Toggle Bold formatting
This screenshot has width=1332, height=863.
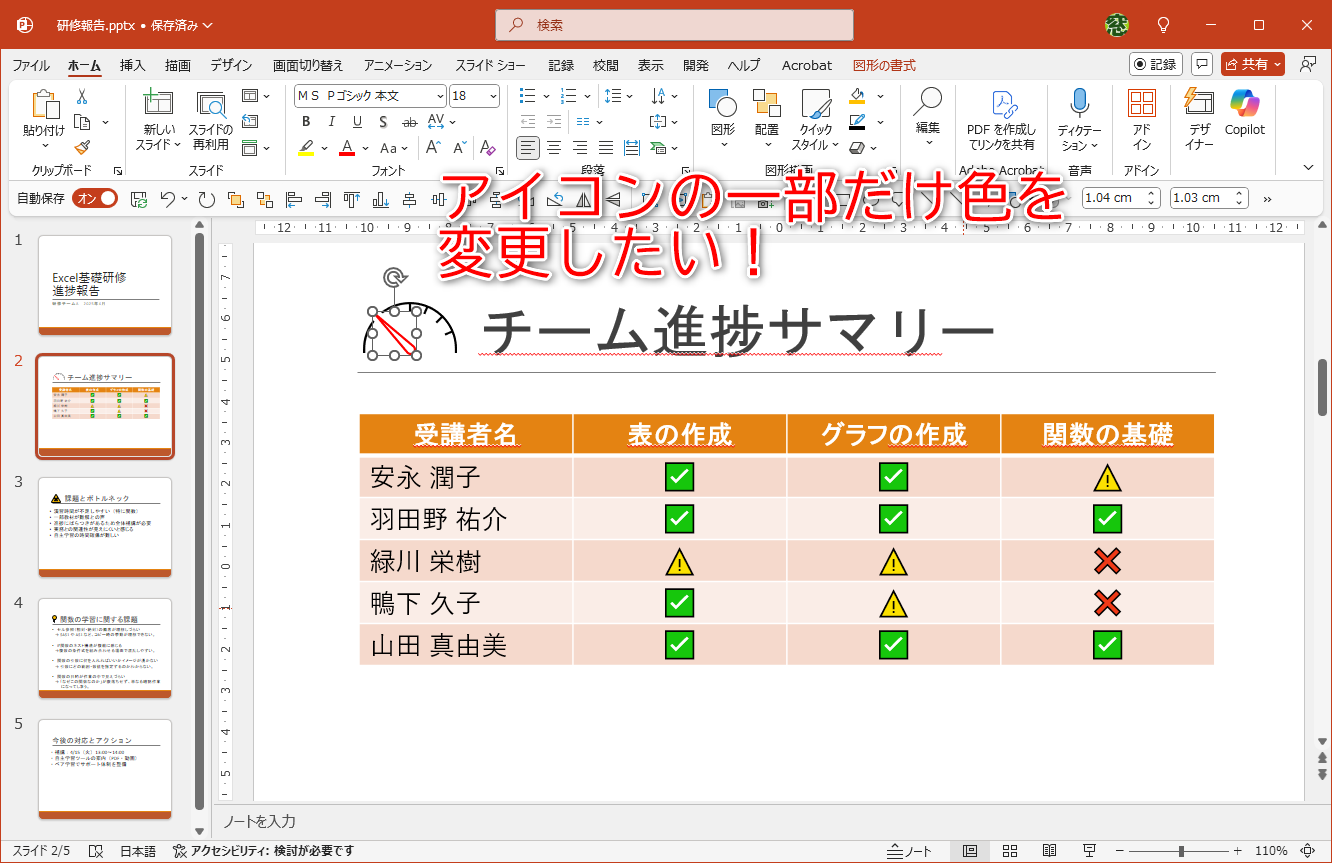(x=306, y=122)
